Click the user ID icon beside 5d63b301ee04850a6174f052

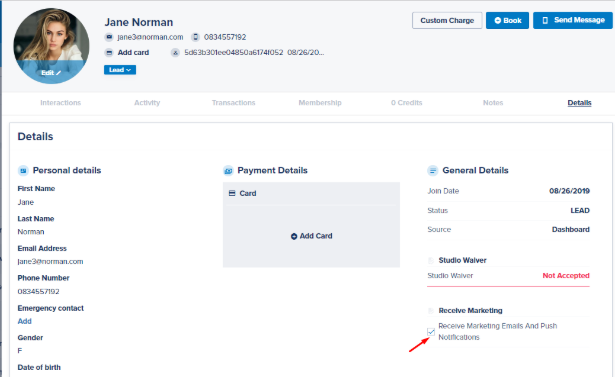(x=175, y=53)
